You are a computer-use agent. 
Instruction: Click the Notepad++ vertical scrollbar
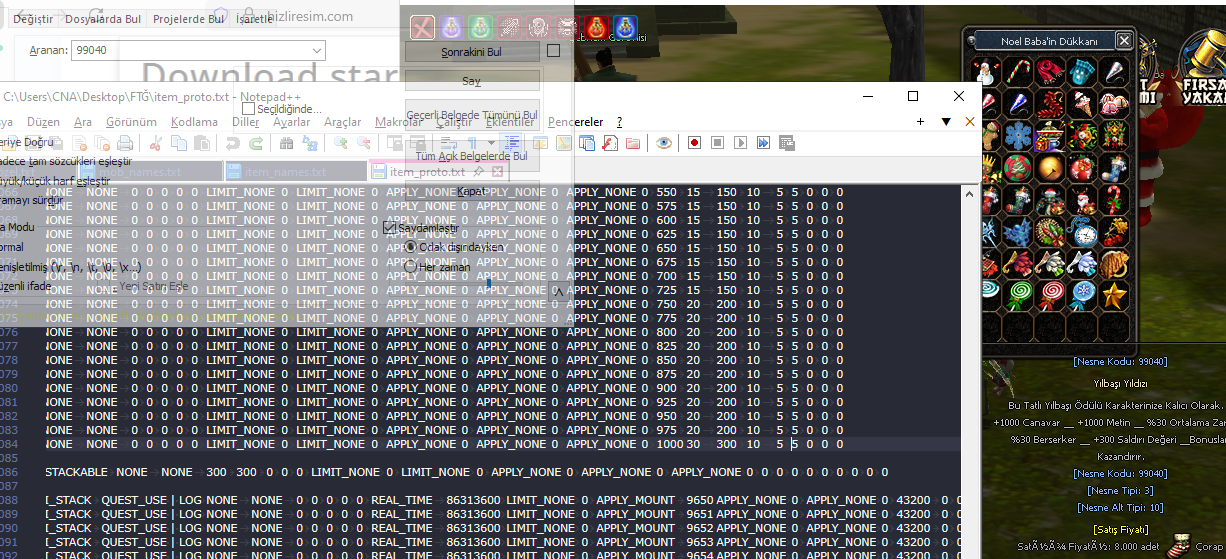pyautogui.click(x=969, y=370)
